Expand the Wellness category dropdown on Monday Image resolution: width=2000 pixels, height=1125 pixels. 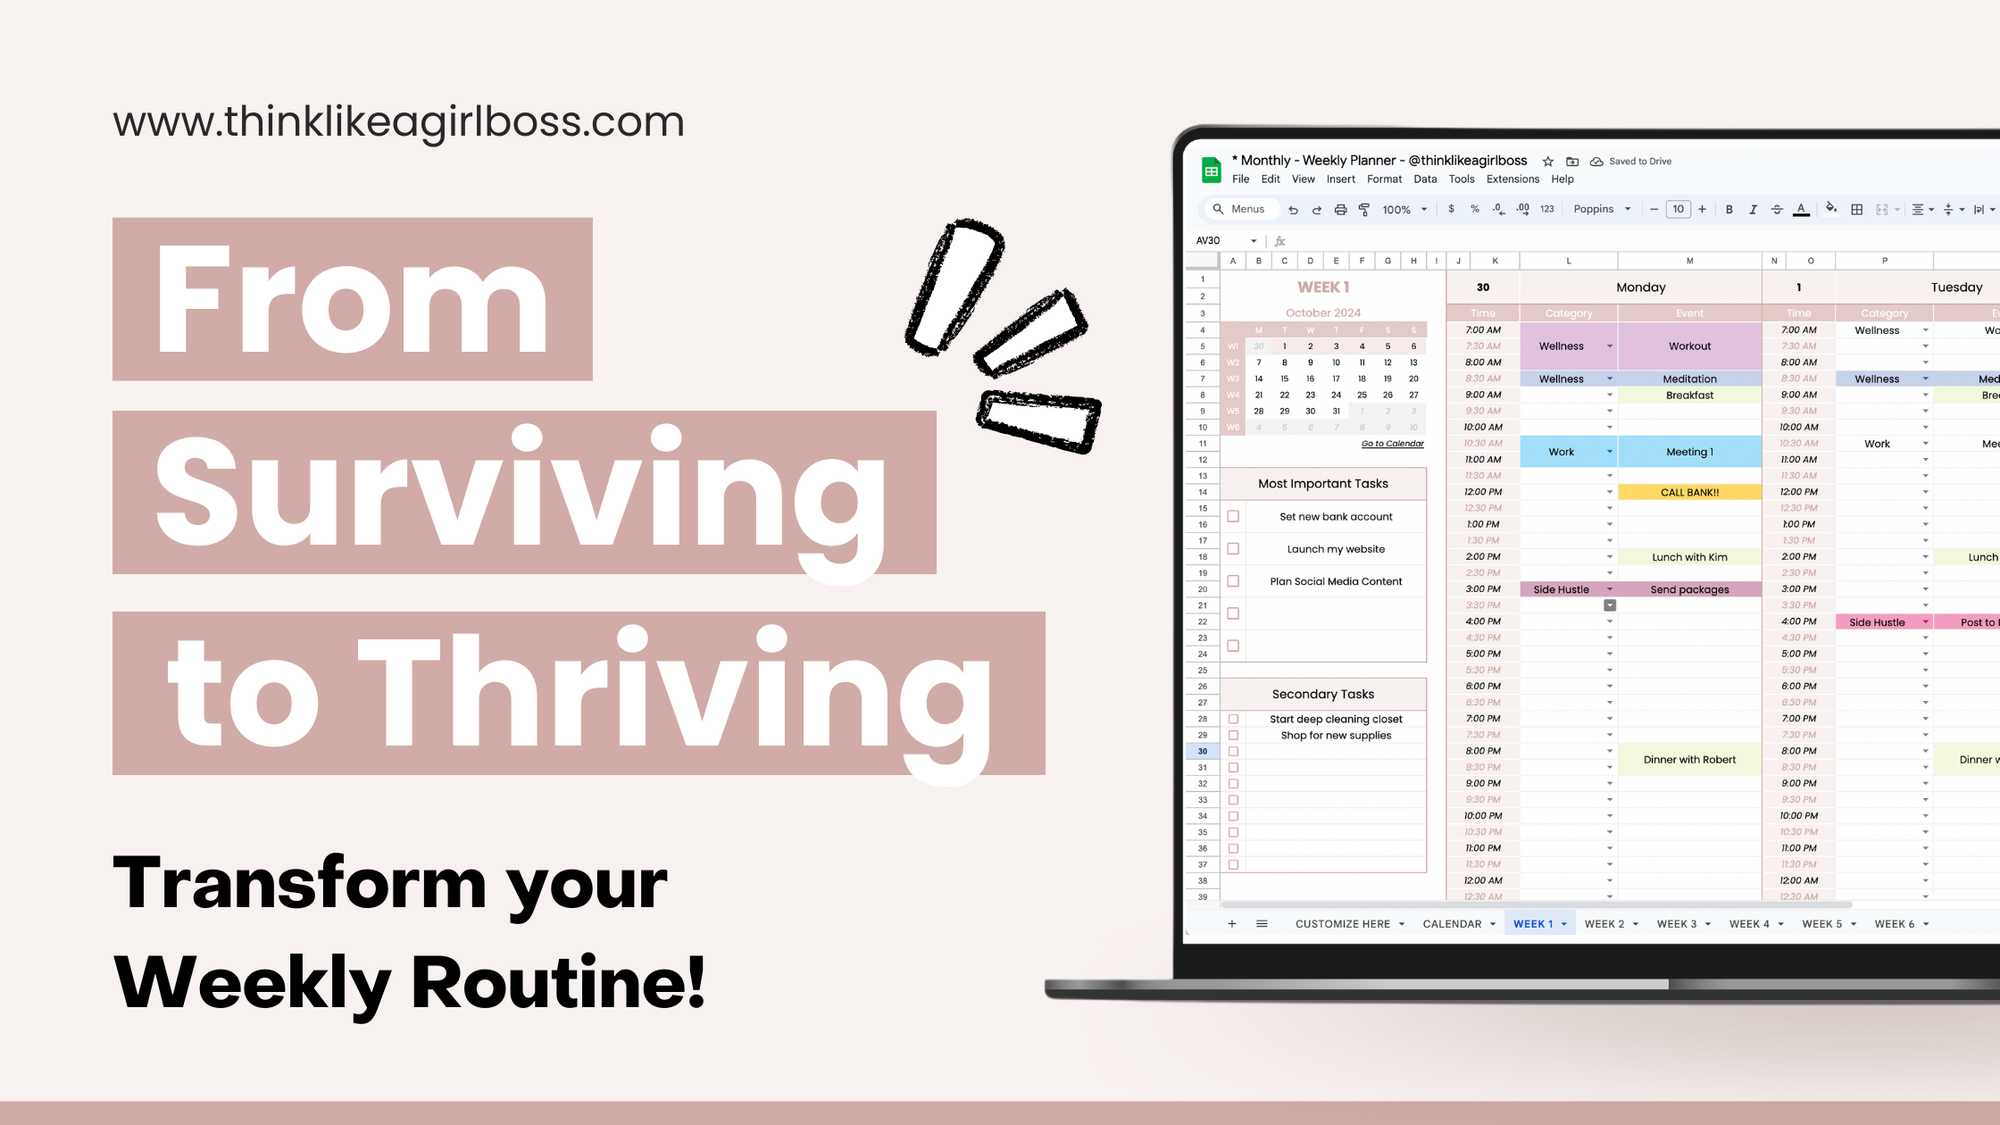(1609, 345)
